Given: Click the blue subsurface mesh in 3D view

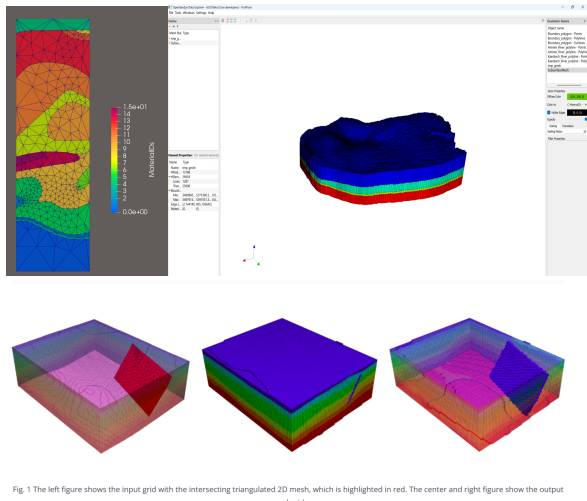Looking at the screenshot, I should (383, 158).
